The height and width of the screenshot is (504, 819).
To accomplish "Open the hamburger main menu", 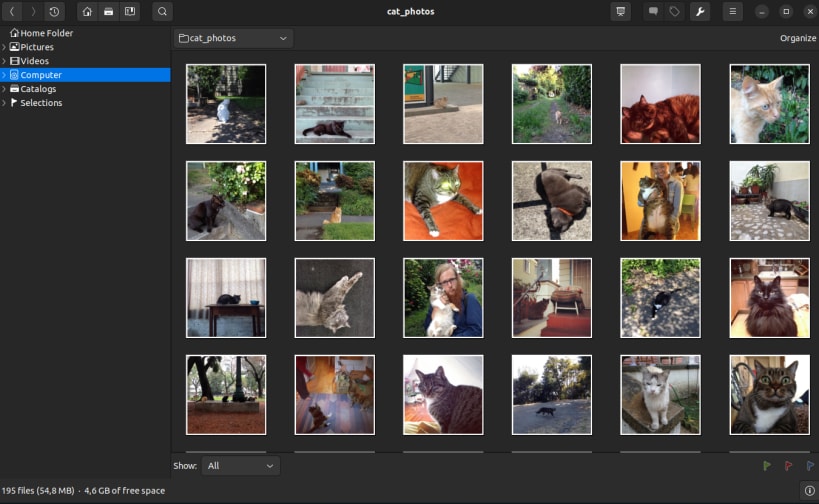I will (732, 11).
